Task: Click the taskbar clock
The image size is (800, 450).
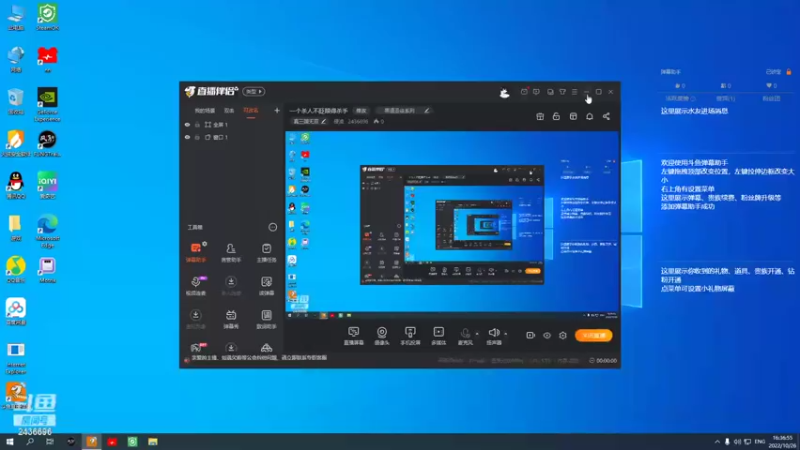Action: (783, 441)
